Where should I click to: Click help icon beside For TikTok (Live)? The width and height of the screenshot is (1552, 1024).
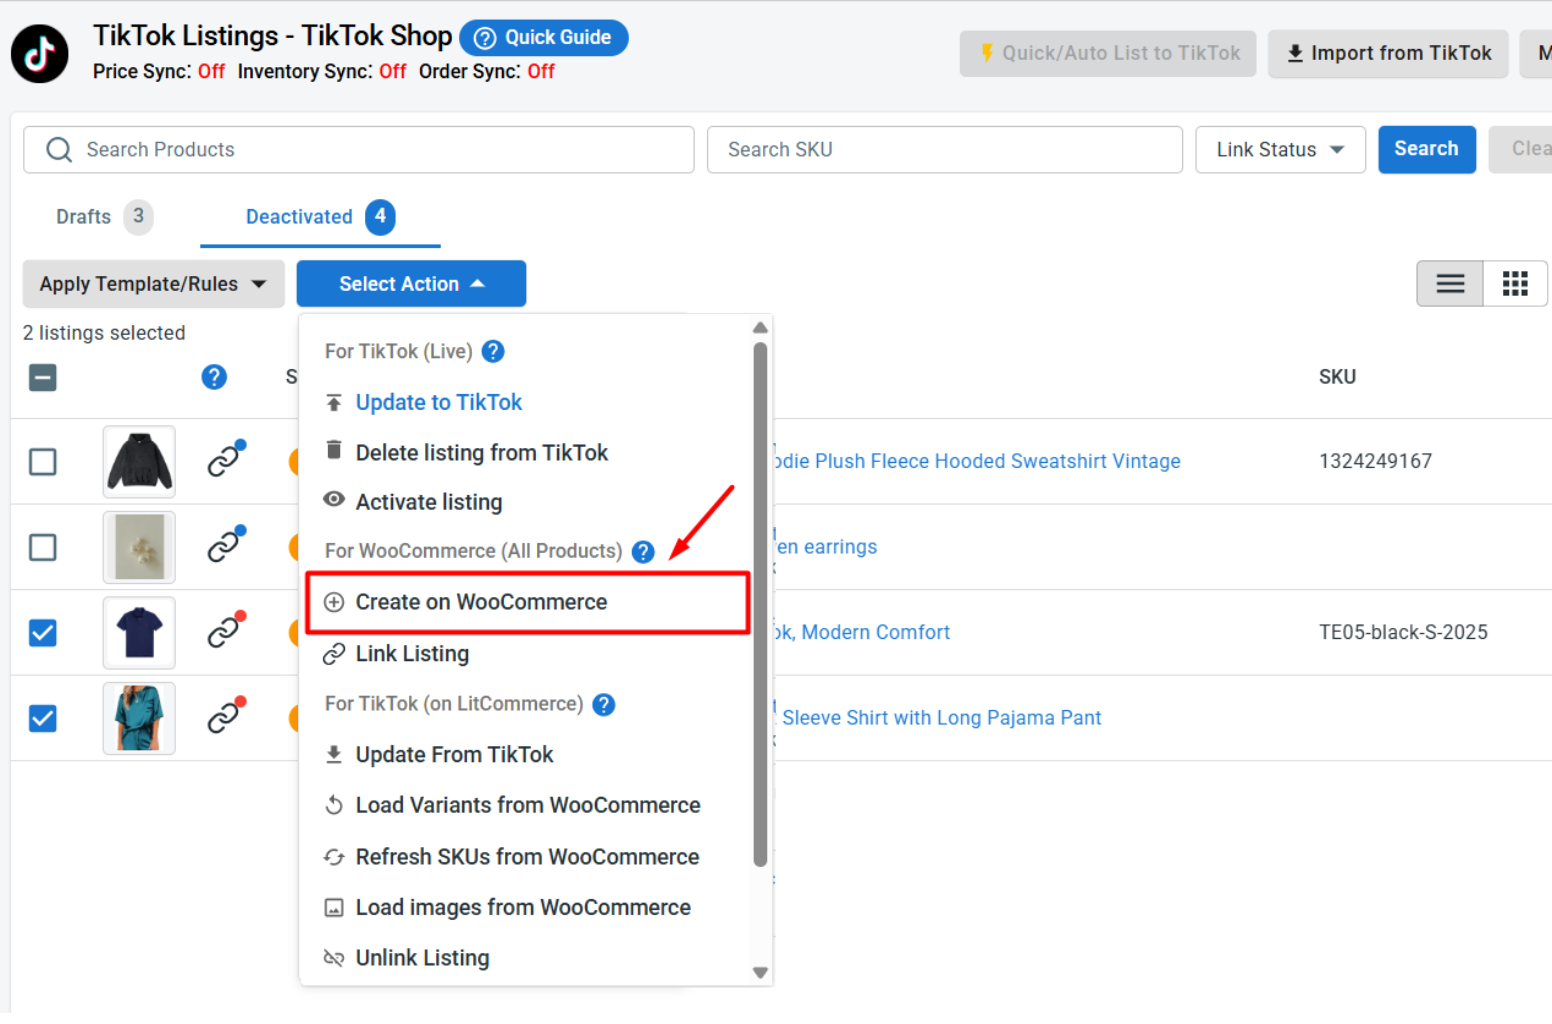493,351
